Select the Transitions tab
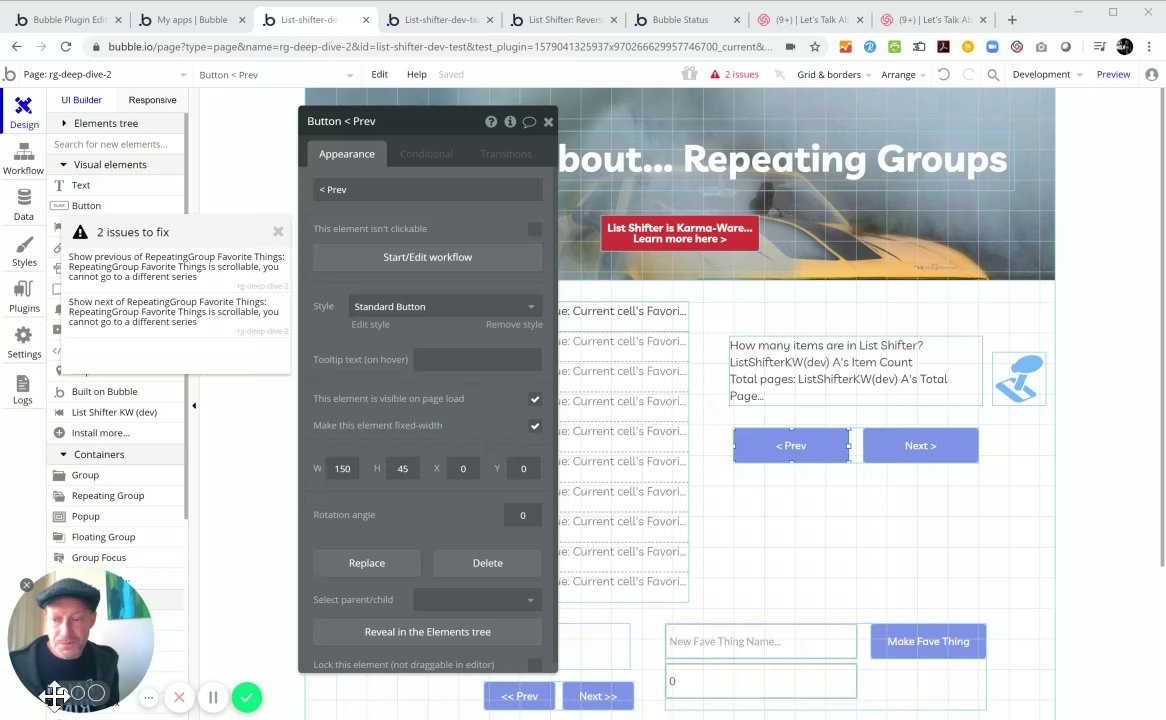This screenshot has height=720, width=1166. tap(506, 154)
